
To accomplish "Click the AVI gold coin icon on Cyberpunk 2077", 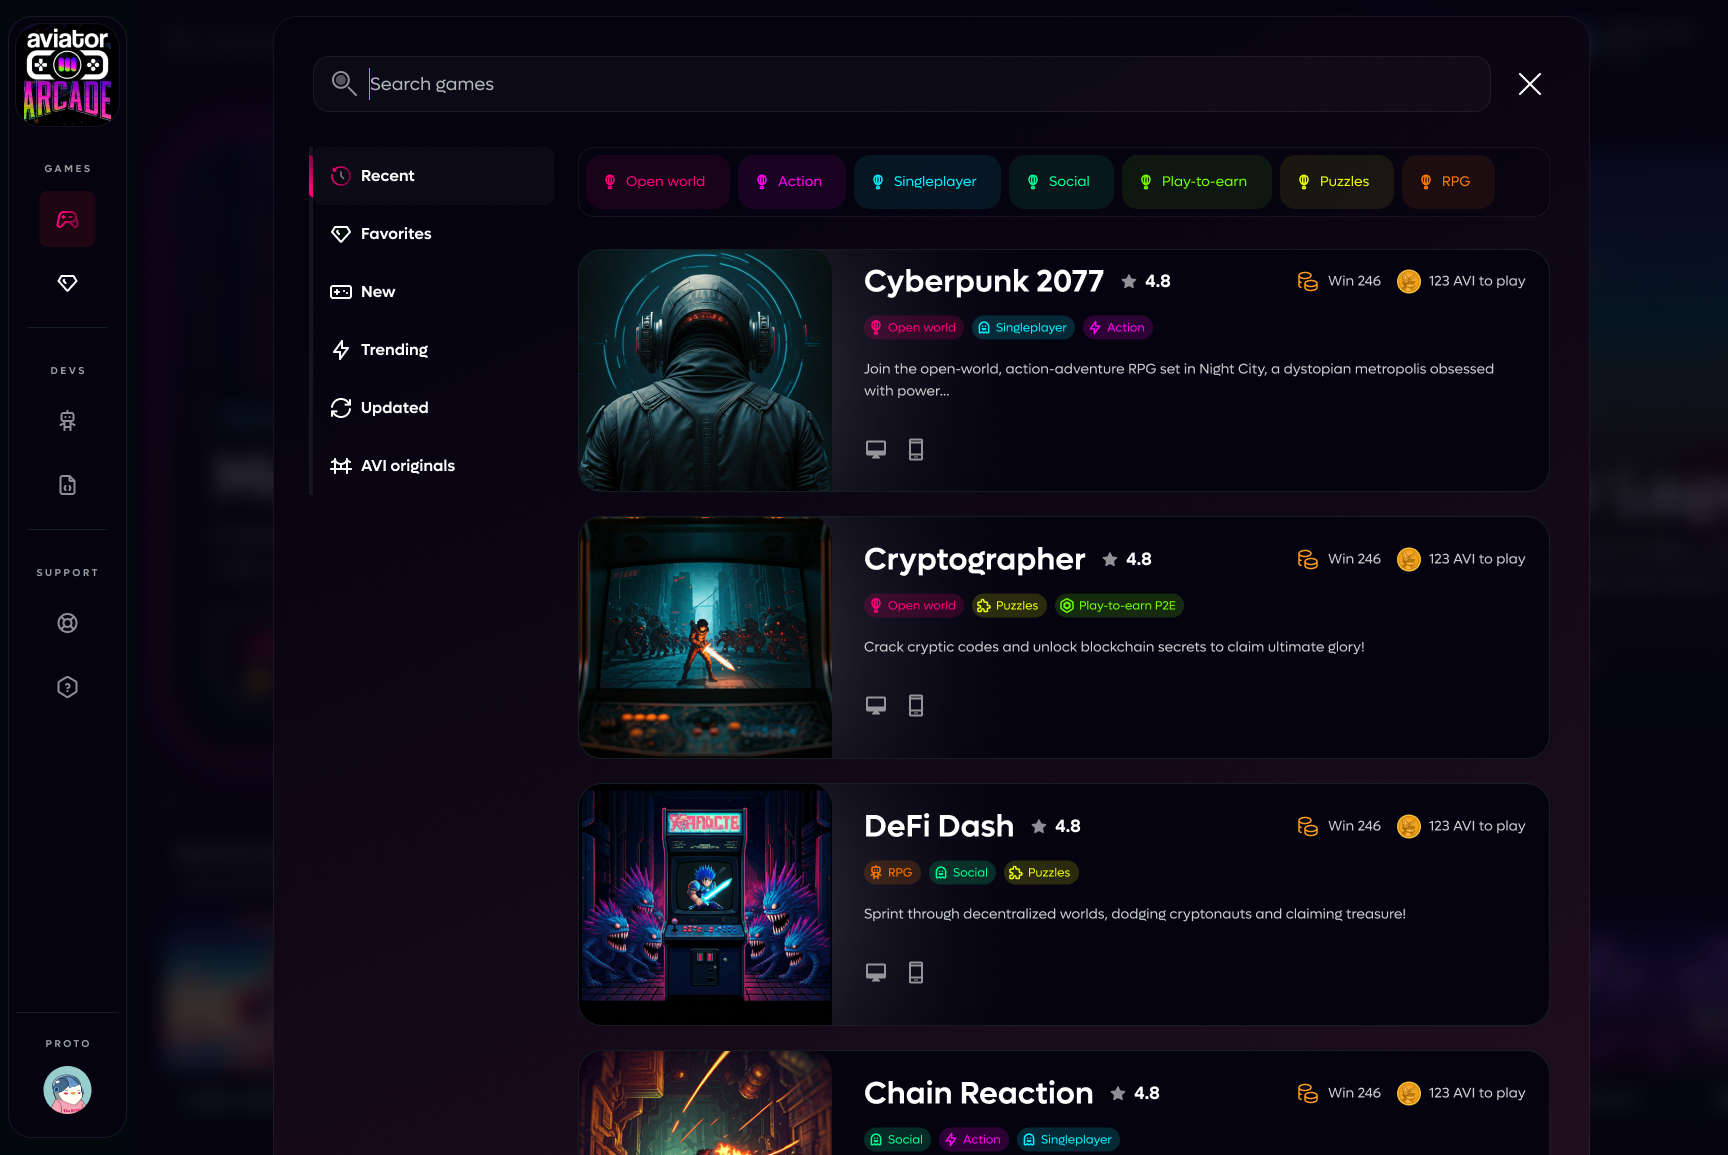I will point(1409,281).
